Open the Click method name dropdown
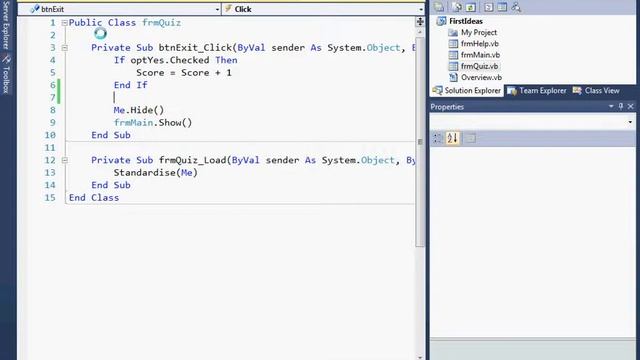 [421, 9]
